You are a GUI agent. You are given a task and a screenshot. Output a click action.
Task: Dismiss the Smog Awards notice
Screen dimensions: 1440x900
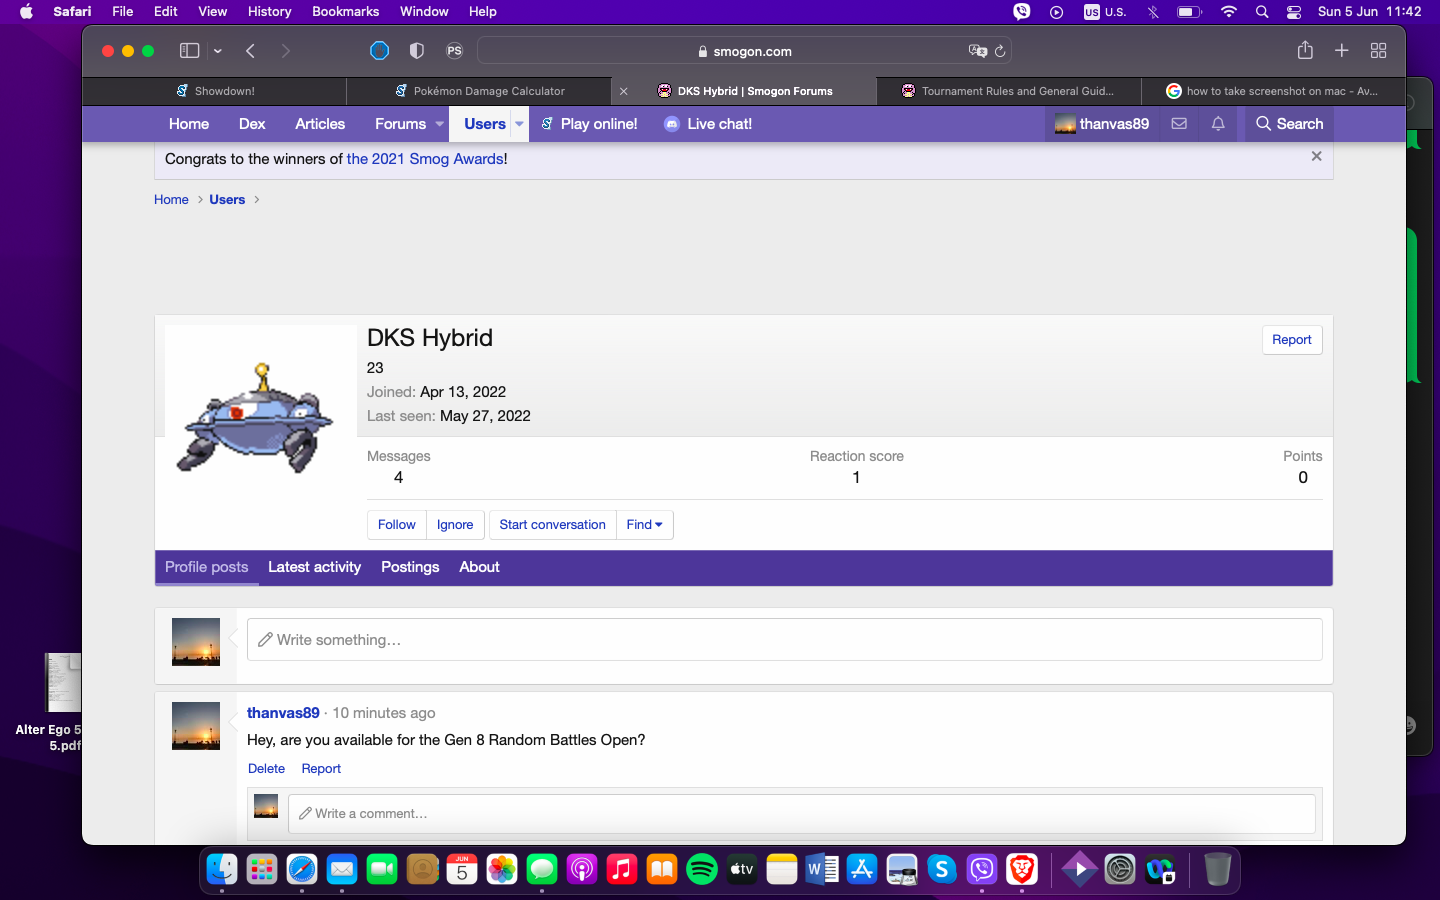pyautogui.click(x=1316, y=156)
